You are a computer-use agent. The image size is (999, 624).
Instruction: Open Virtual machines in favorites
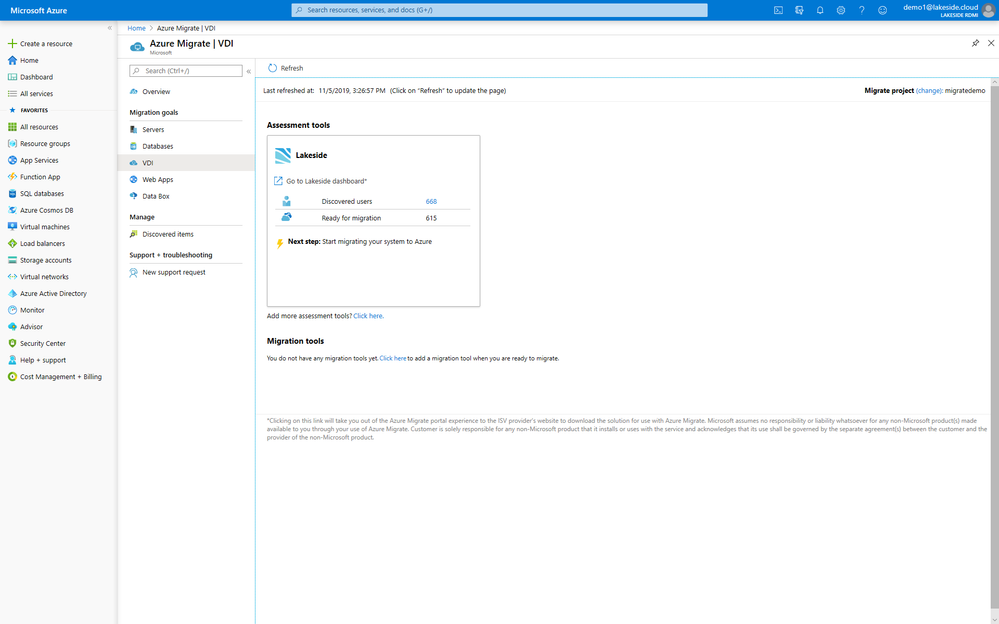(x=45, y=227)
